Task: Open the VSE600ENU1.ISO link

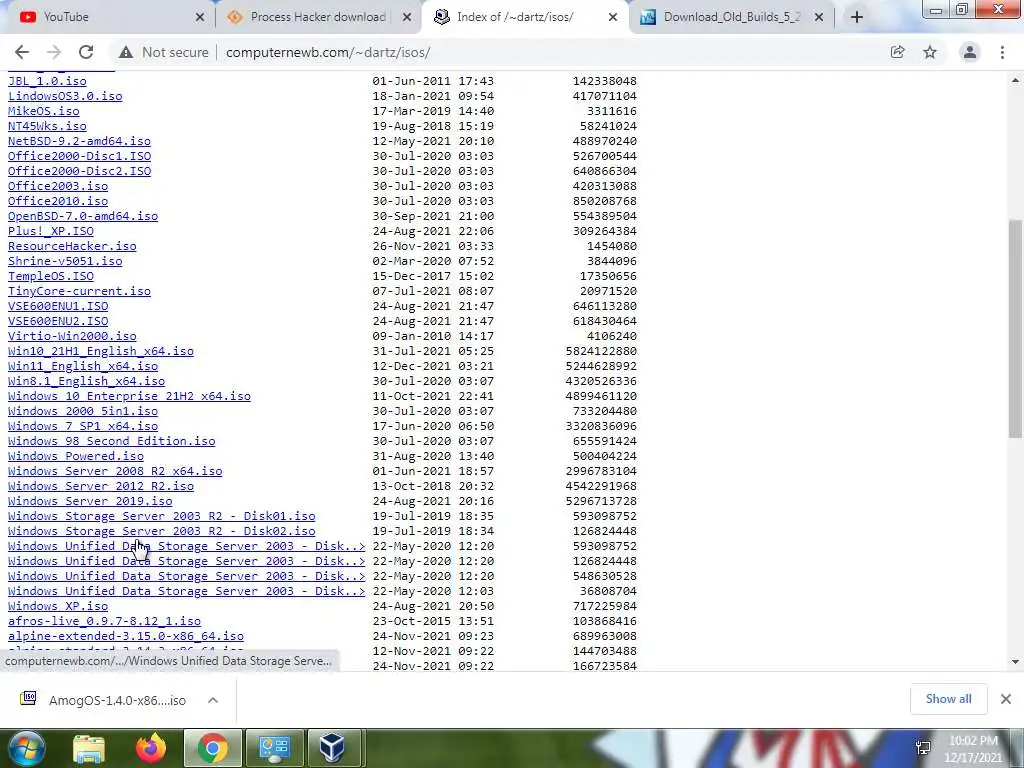Action: pyautogui.click(x=57, y=306)
